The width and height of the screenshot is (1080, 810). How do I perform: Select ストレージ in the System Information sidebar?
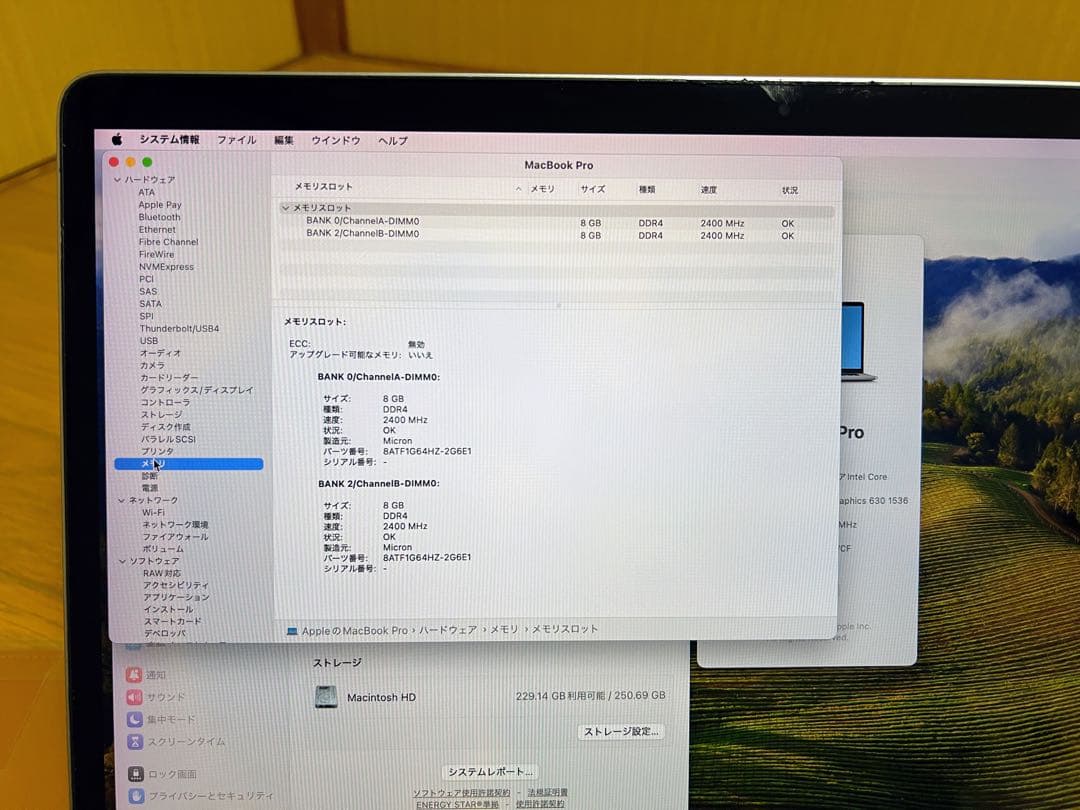point(162,415)
